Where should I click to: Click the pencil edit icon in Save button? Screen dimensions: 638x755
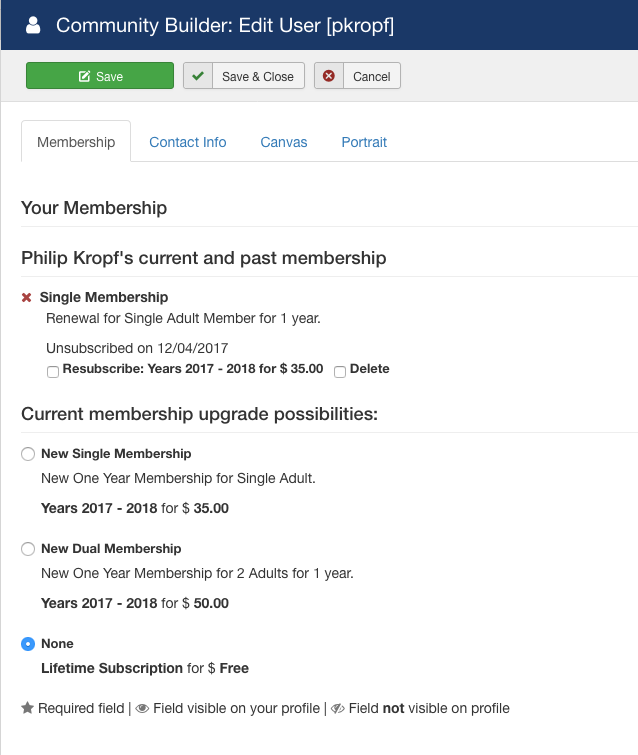coord(84,76)
